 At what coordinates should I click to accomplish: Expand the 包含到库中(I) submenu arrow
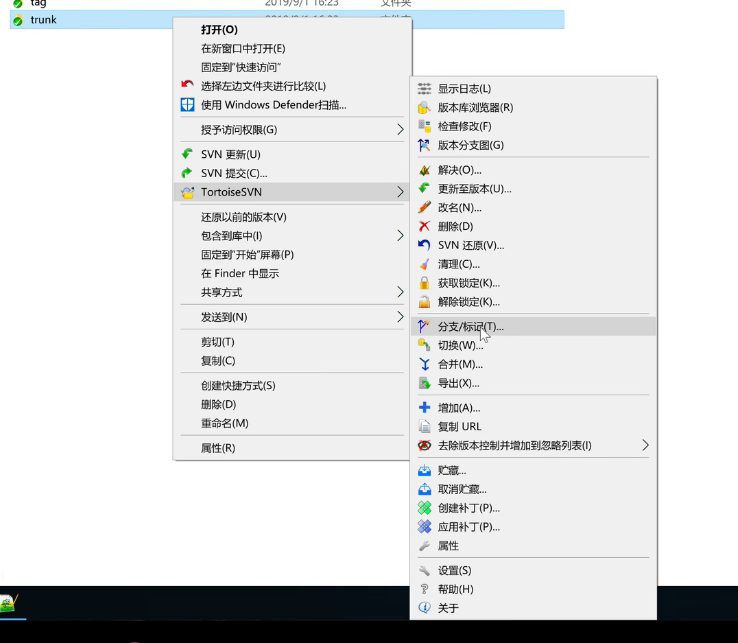[400, 236]
